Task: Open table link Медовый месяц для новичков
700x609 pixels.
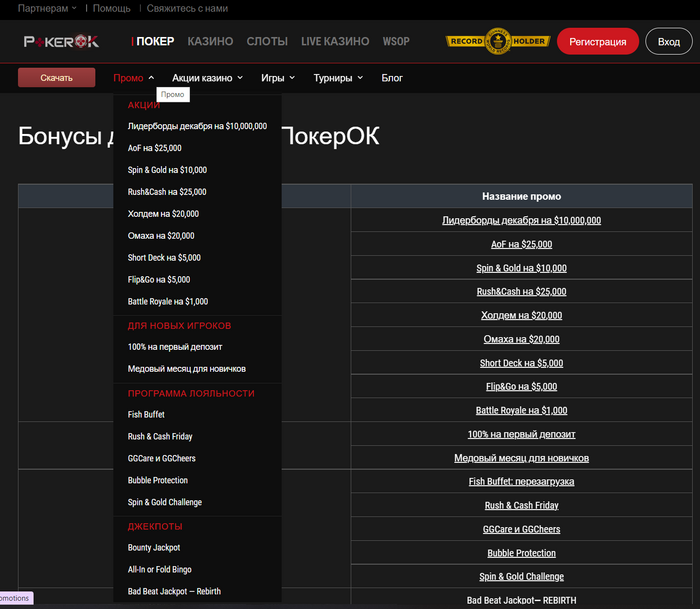Action: tap(521, 458)
